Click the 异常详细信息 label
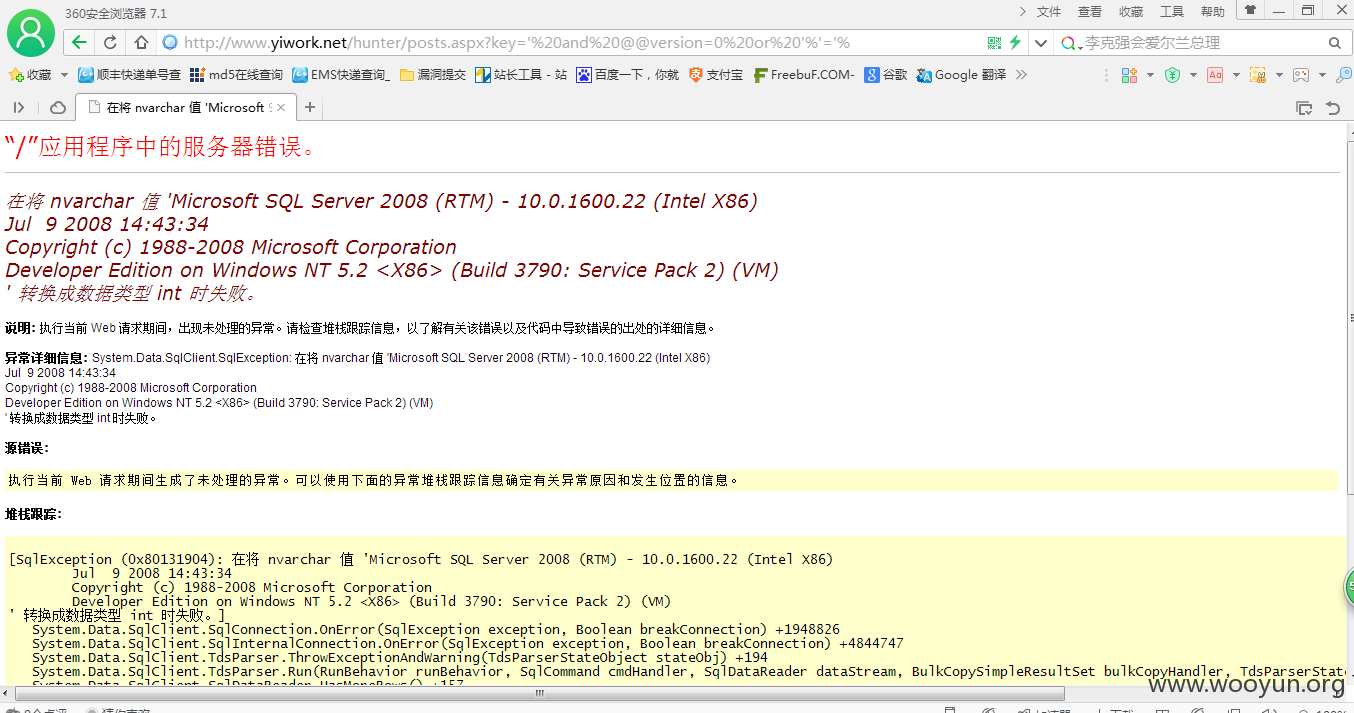Screen dimensions: 1354x713 pos(46,358)
